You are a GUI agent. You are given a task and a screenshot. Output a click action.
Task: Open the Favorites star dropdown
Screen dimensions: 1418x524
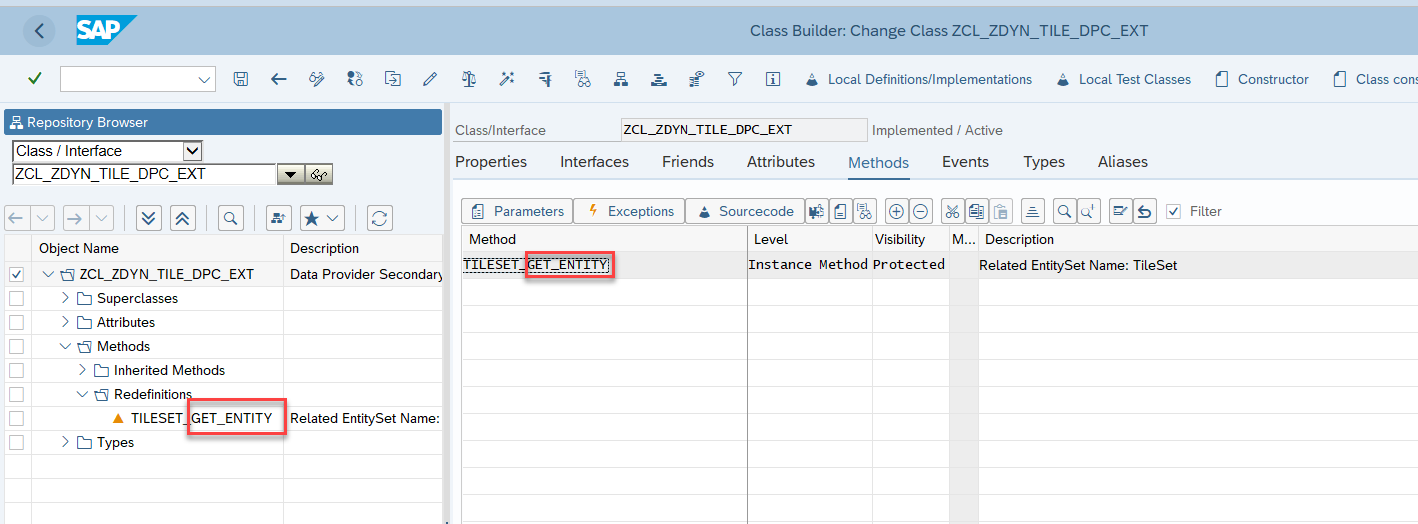coord(322,218)
